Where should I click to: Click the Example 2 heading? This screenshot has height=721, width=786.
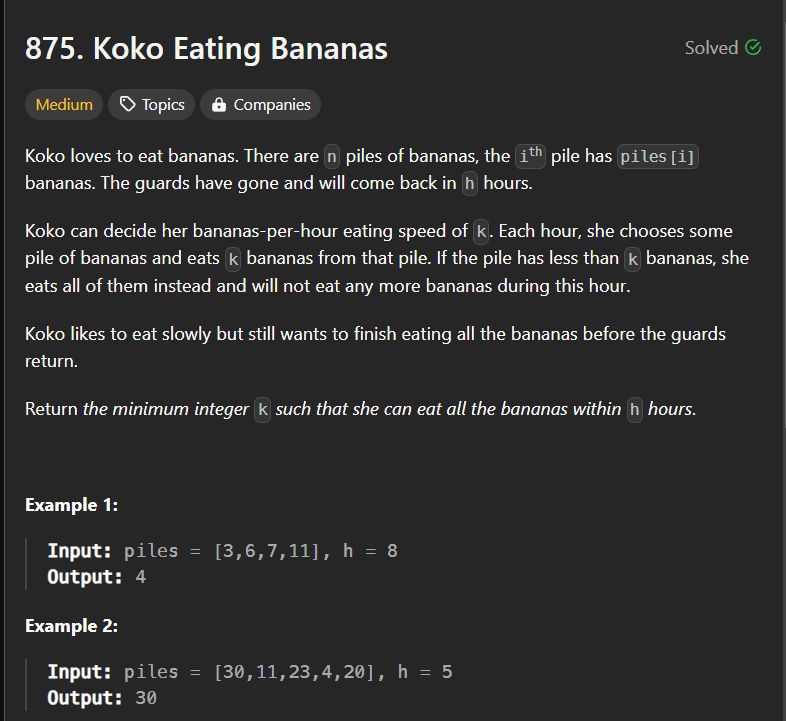tap(72, 626)
